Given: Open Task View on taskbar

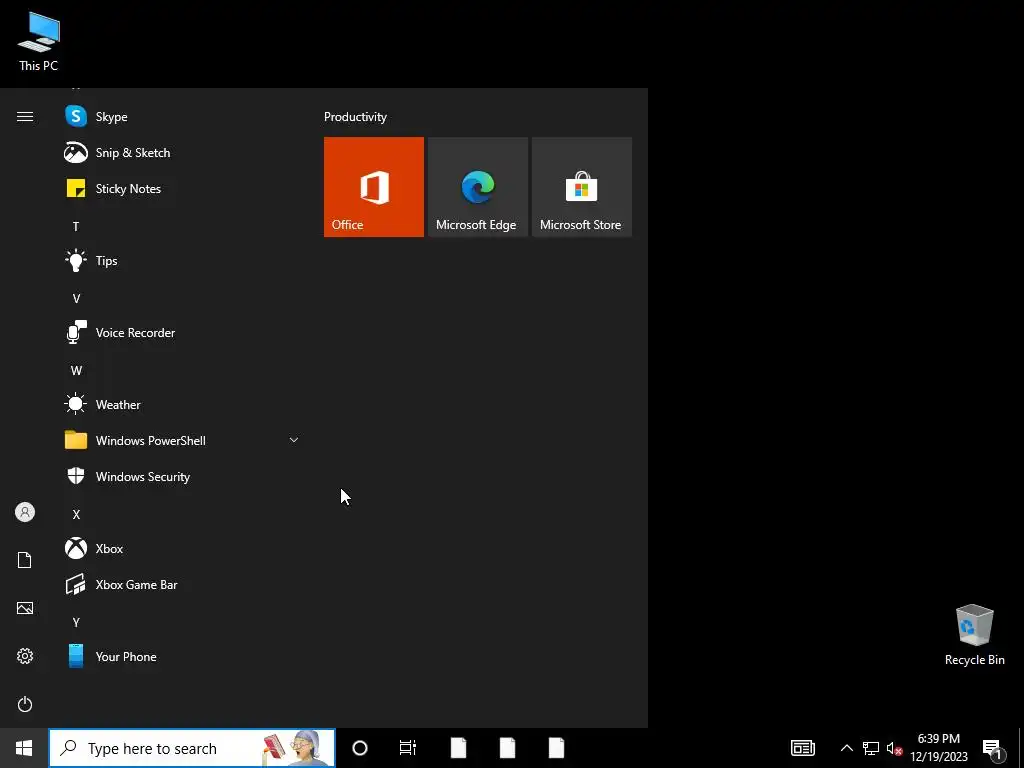Looking at the screenshot, I should click(408, 748).
